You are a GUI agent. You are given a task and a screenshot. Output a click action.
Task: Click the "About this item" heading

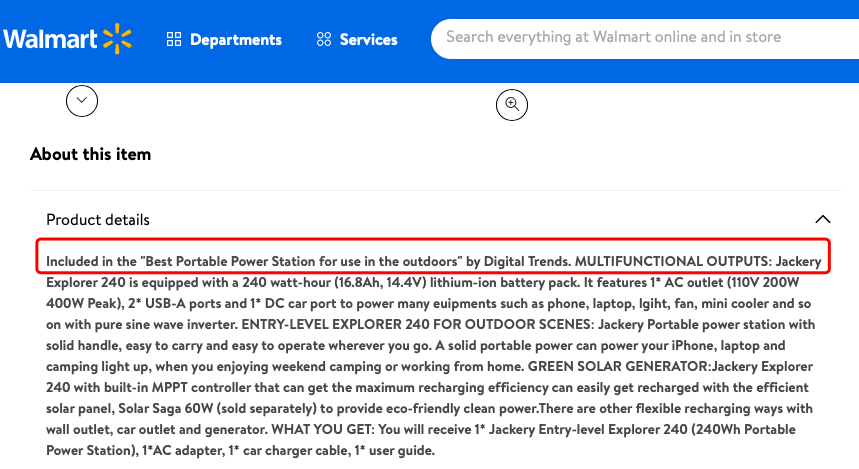click(90, 155)
